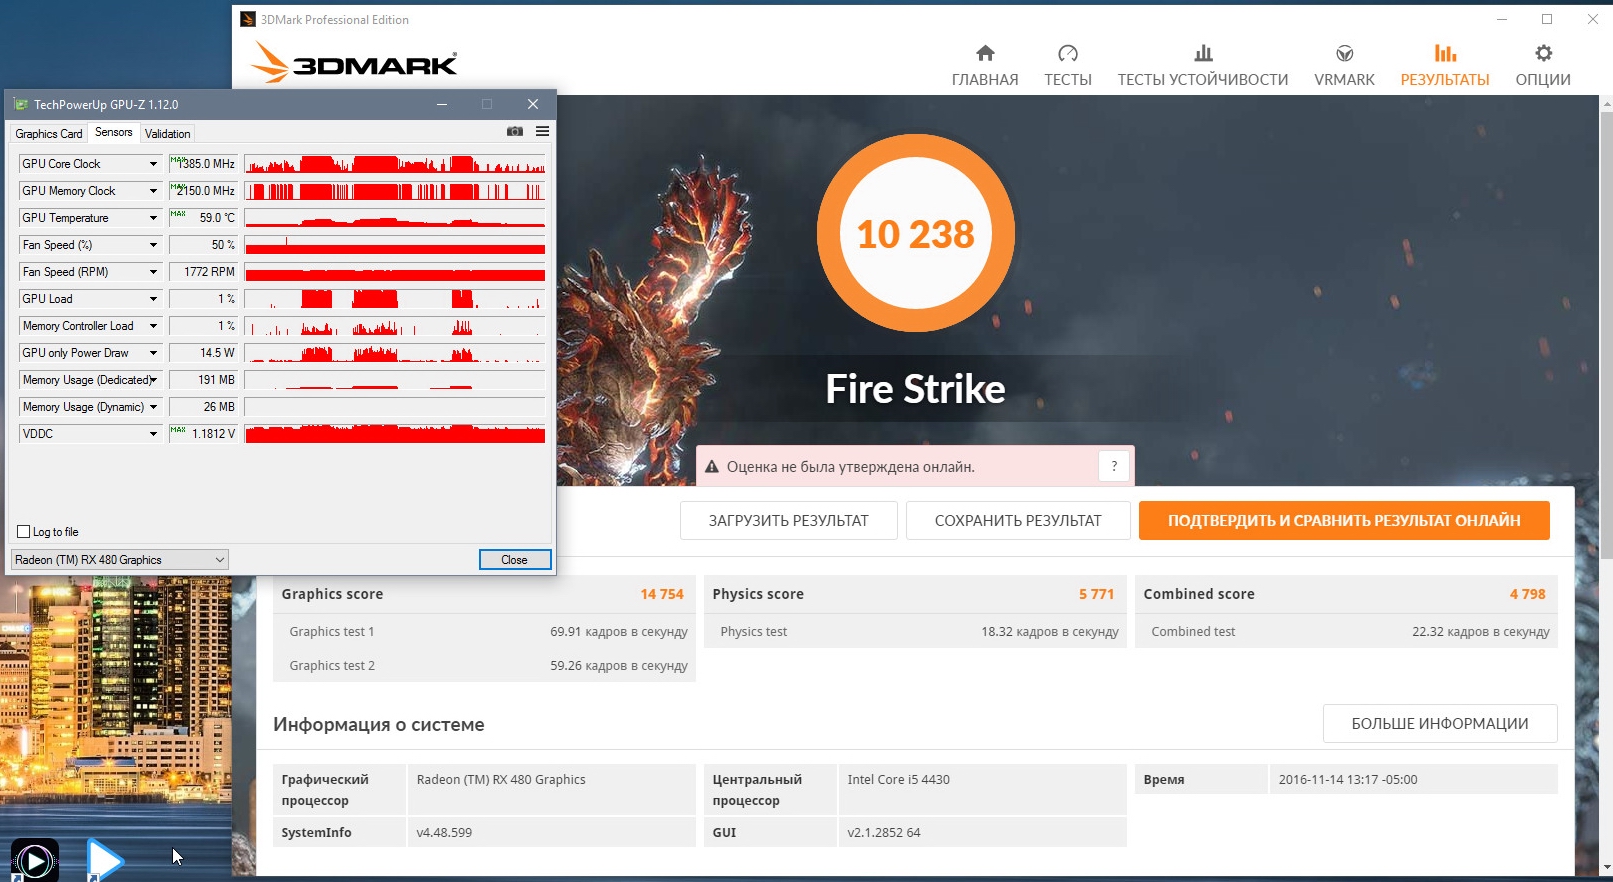Screen dimensions: 1613x882
Task: Click GPU-Z title bar app icon
Action: [x=20, y=104]
